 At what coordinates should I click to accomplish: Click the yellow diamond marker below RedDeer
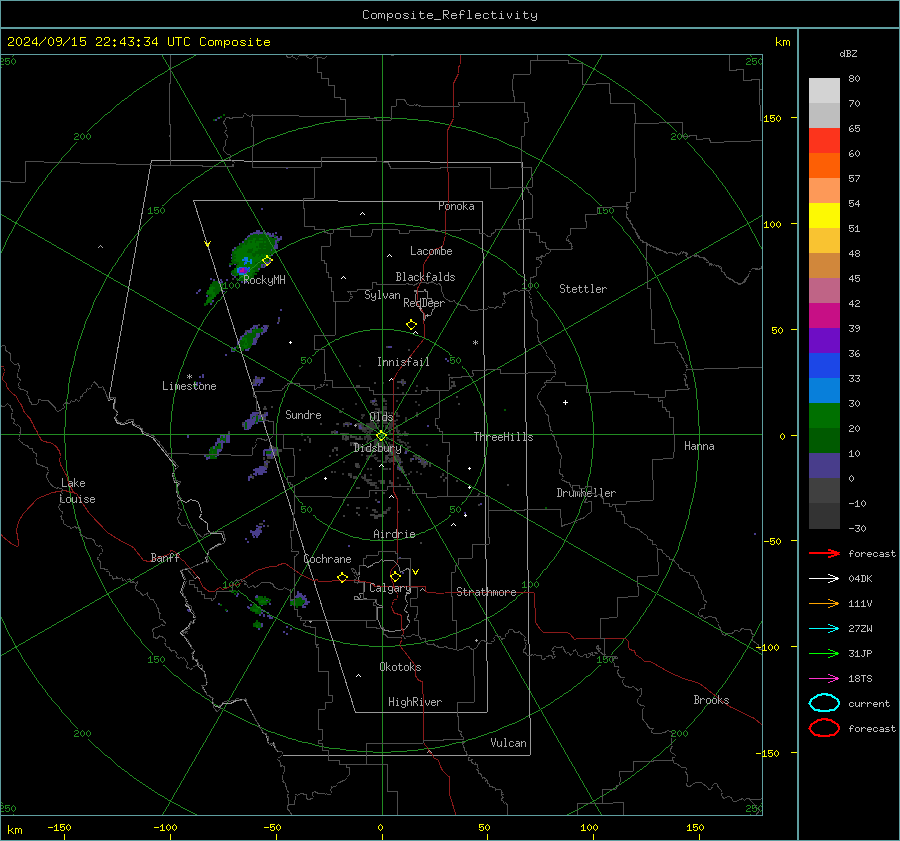click(x=412, y=325)
